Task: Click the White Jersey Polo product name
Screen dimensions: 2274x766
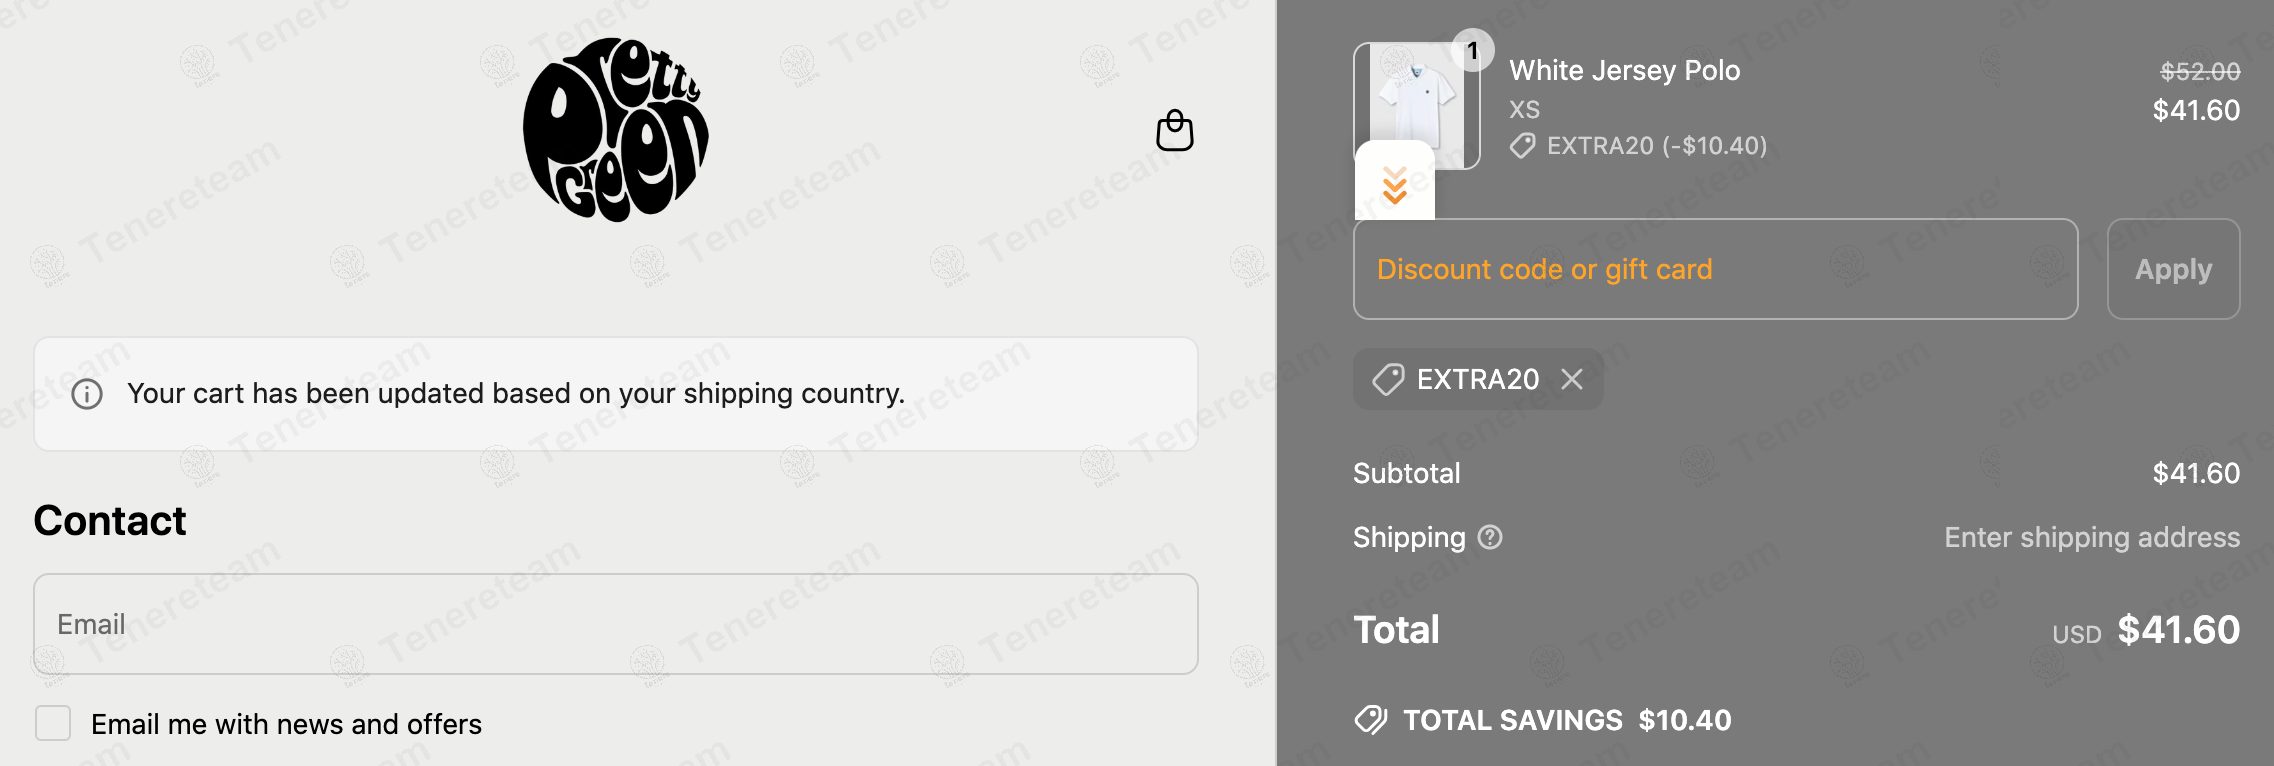Action: 1624,71
